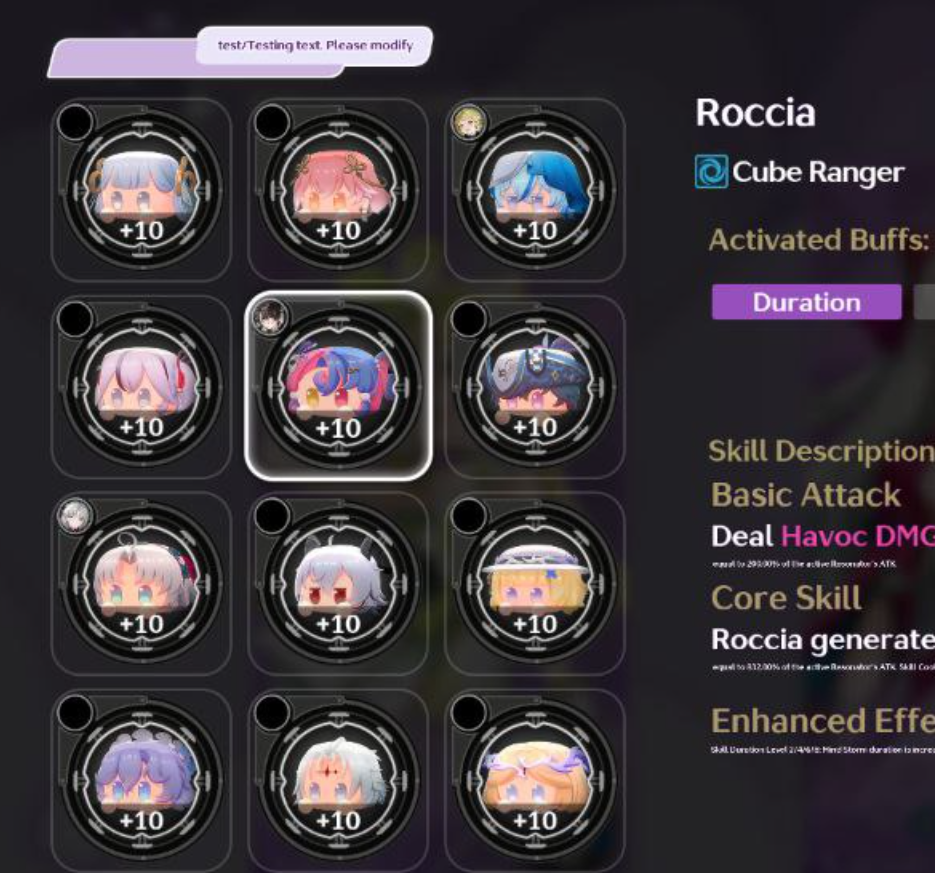Select the light-blue haired character with orange ribbons
Screen dimensions: 935x873
pyautogui.click(x=141, y=190)
